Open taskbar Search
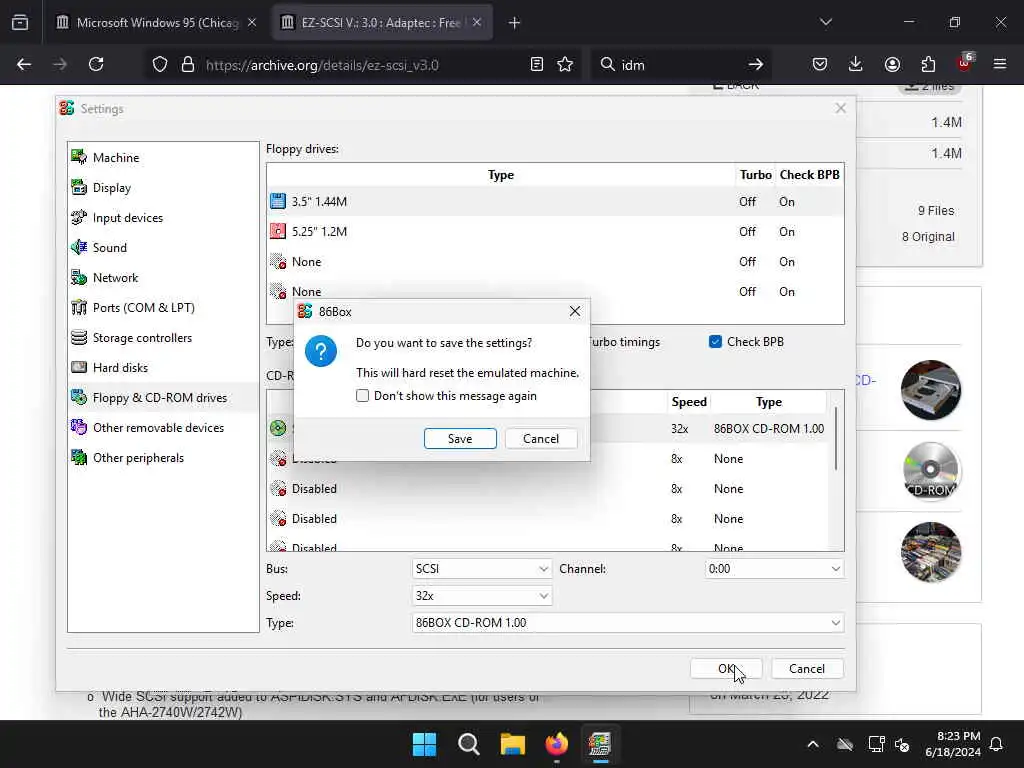The height and width of the screenshot is (768, 1024). (468, 744)
